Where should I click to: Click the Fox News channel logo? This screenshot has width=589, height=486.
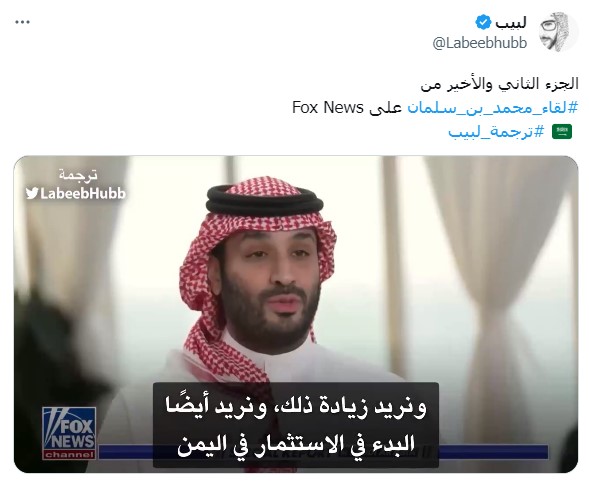click(69, 433)
